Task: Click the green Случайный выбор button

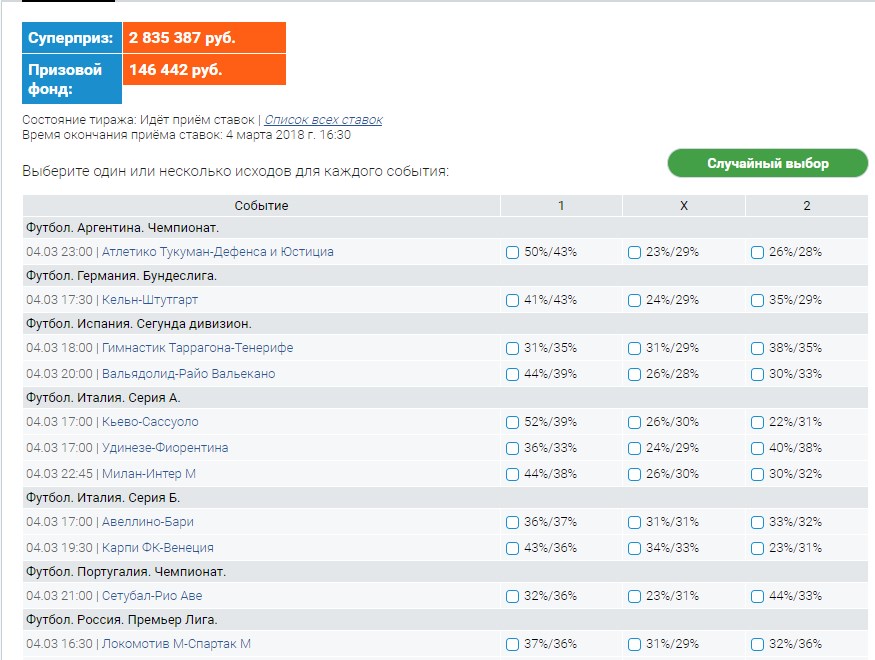Action: [767, 163]
